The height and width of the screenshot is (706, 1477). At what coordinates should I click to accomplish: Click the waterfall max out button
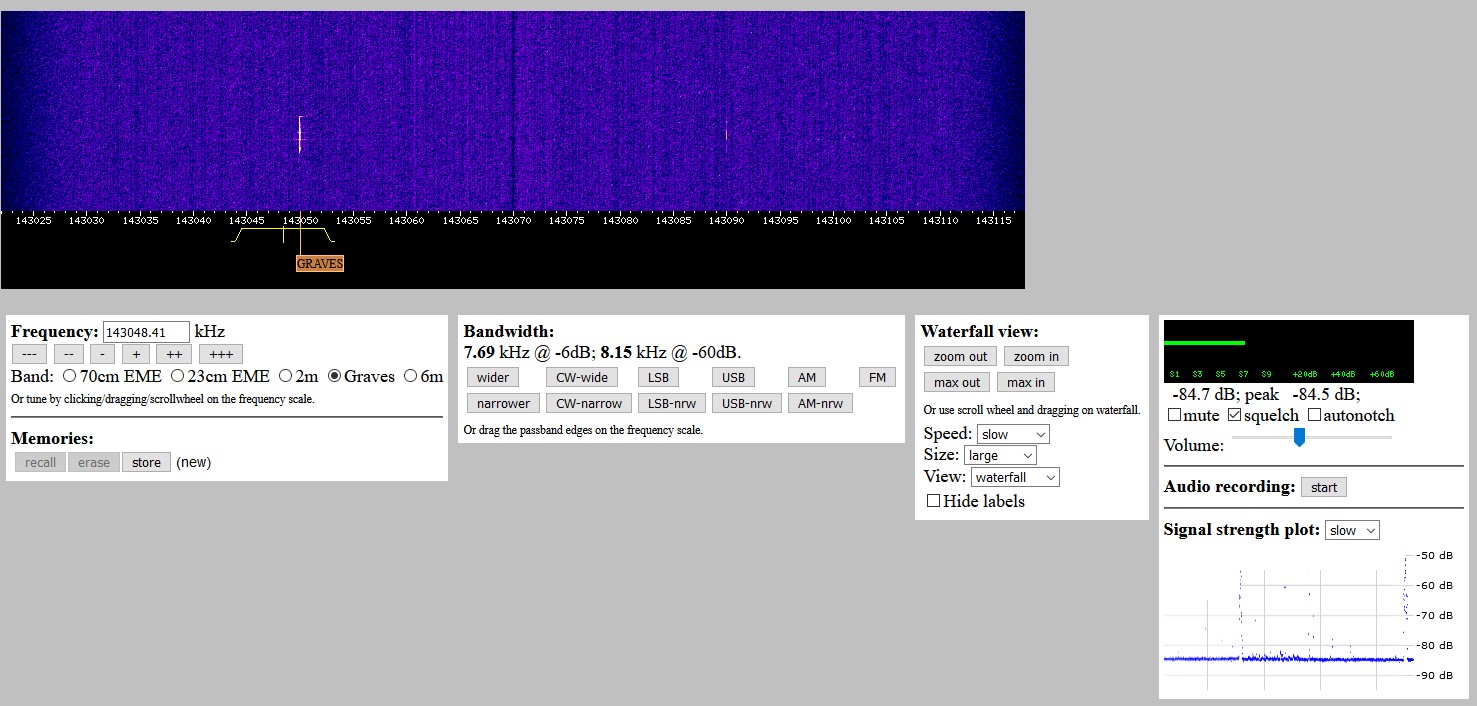tap(957, 382)
